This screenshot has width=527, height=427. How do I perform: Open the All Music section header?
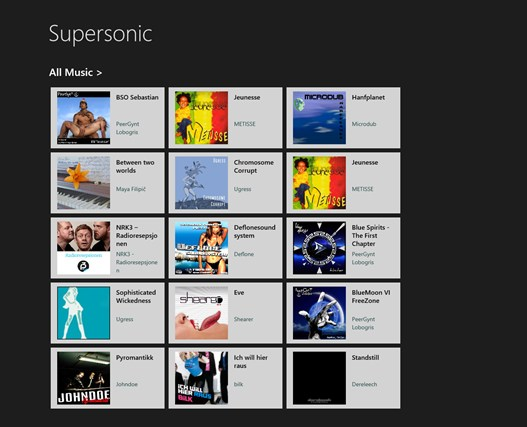(x=75, y=72)
